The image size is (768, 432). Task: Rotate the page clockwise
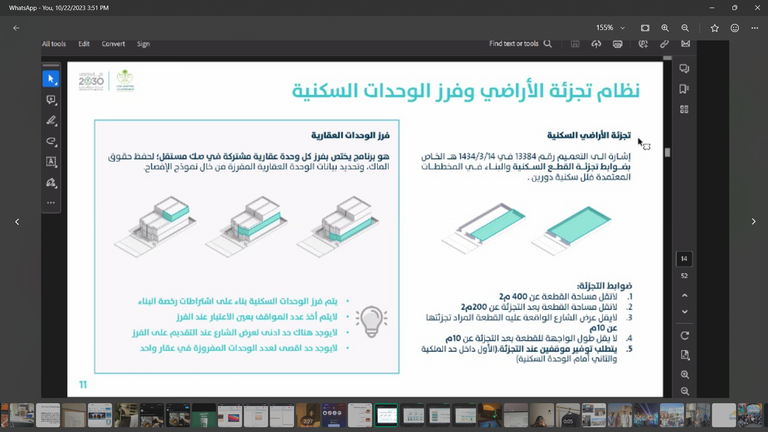684,336
